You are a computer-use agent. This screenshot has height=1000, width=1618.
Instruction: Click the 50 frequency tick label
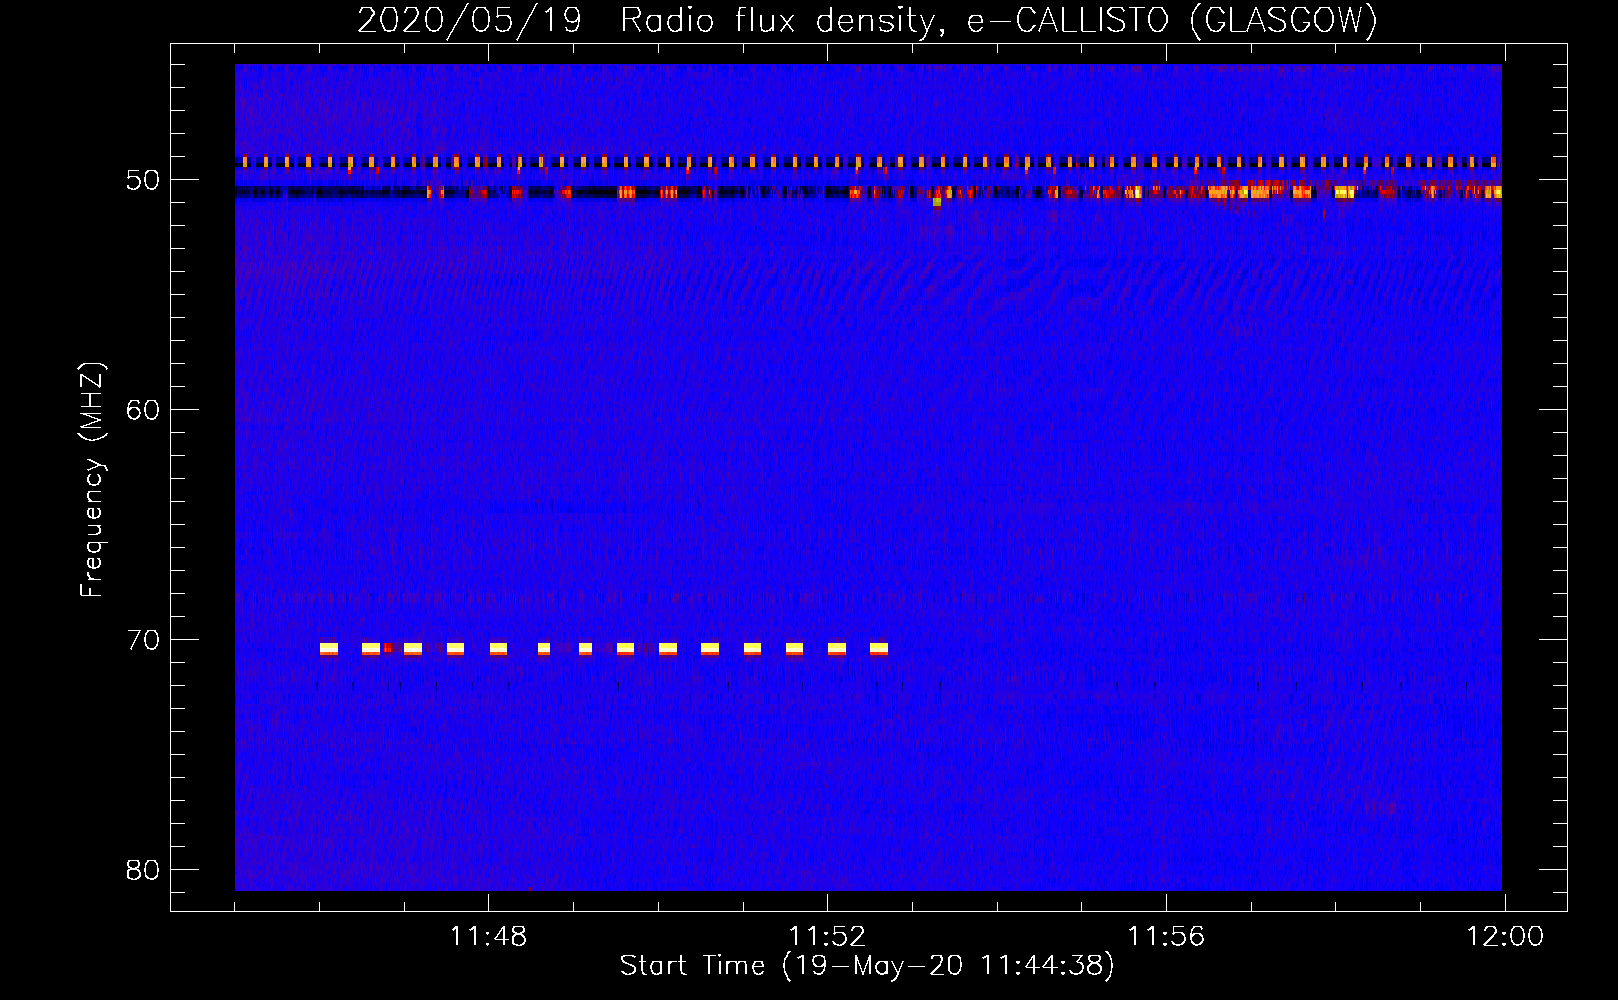[x=143, y=180]
